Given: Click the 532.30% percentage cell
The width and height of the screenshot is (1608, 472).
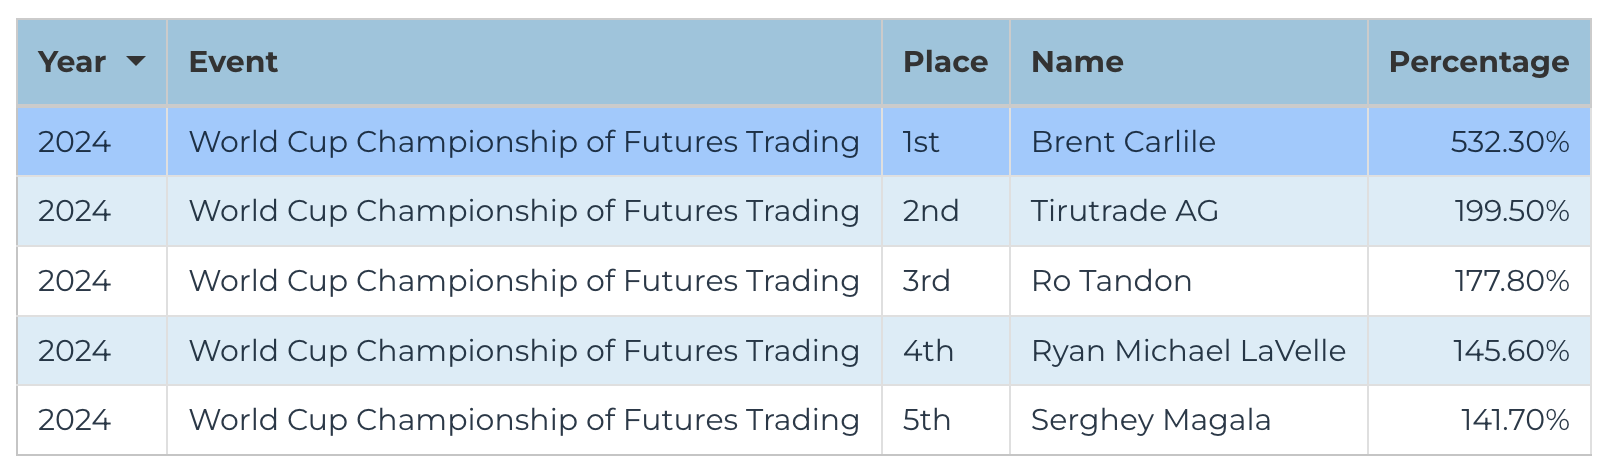Looking at the screenshot, I should tap(1479, 142).
